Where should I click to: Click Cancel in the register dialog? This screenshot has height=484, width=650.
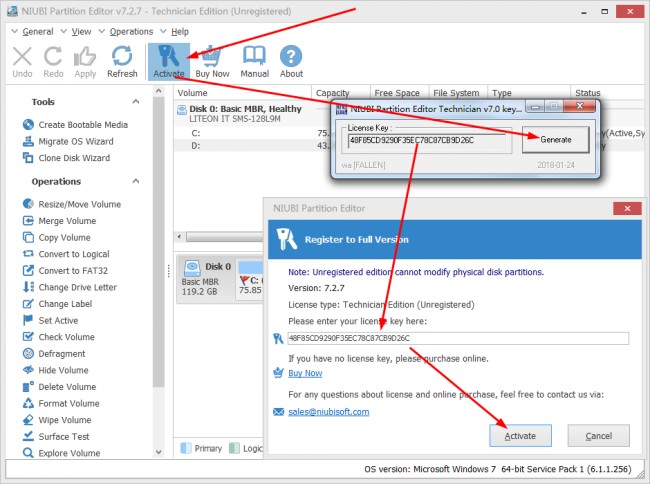tap(599, 436)
